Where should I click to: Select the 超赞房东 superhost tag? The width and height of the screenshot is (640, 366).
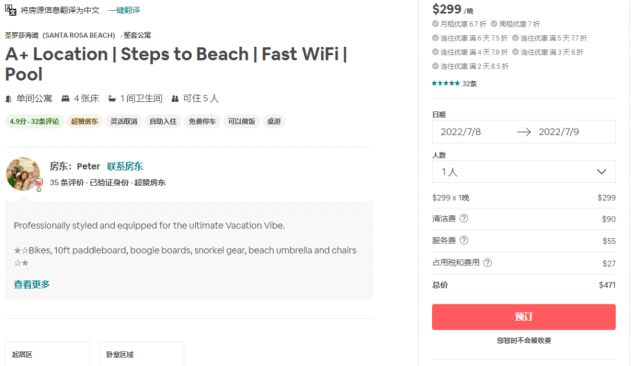84,121
